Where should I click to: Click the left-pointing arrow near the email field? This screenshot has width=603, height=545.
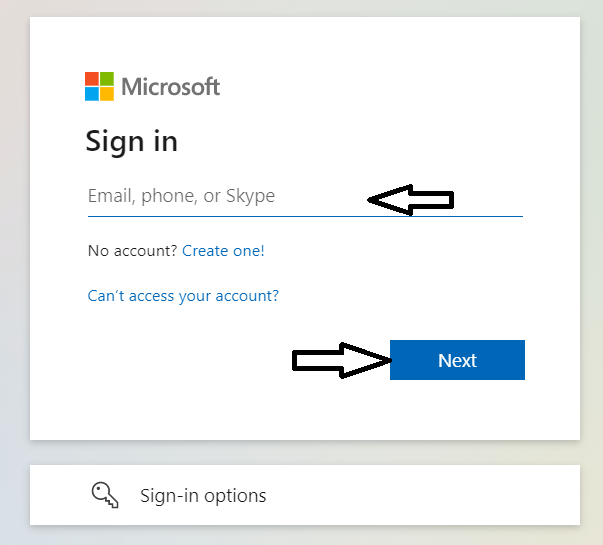(x=410, y=200)
